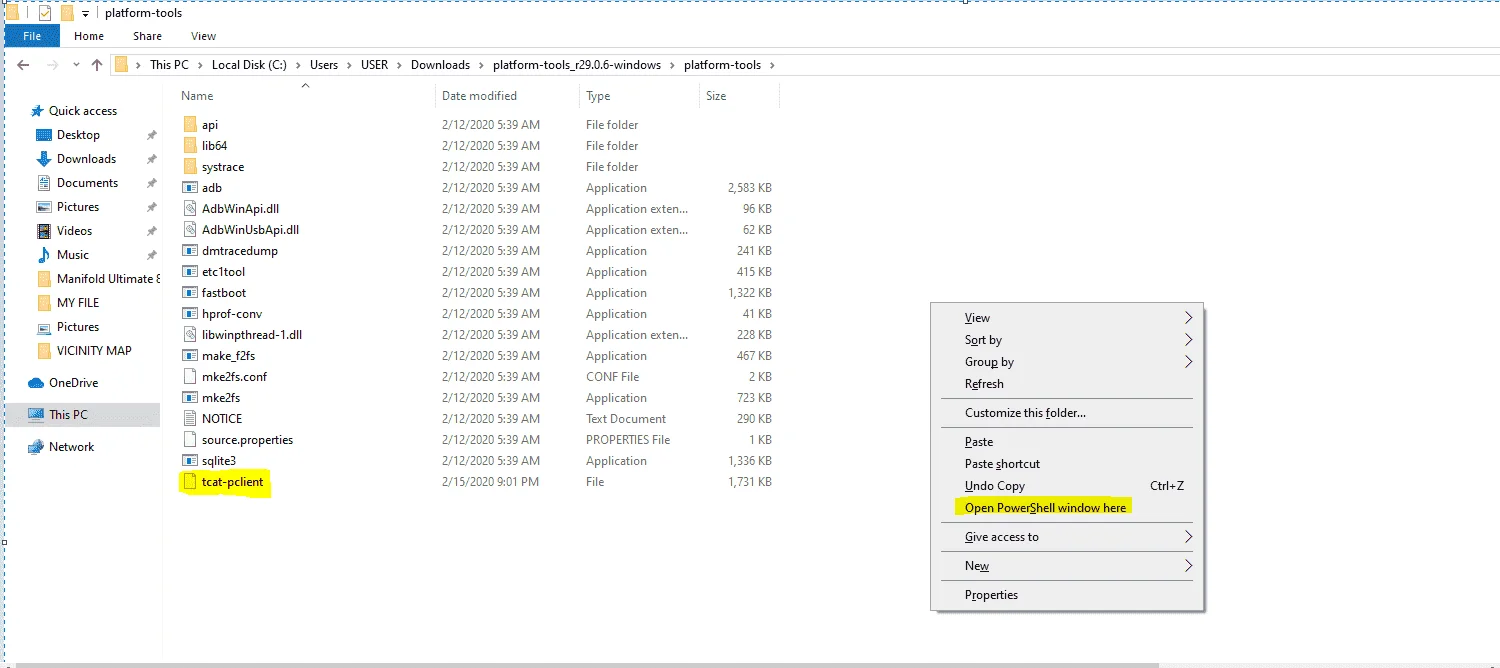This screenshot has width=1500, height=668.
Task: Open Downloads in Quick access
Action: click(86, 159)
